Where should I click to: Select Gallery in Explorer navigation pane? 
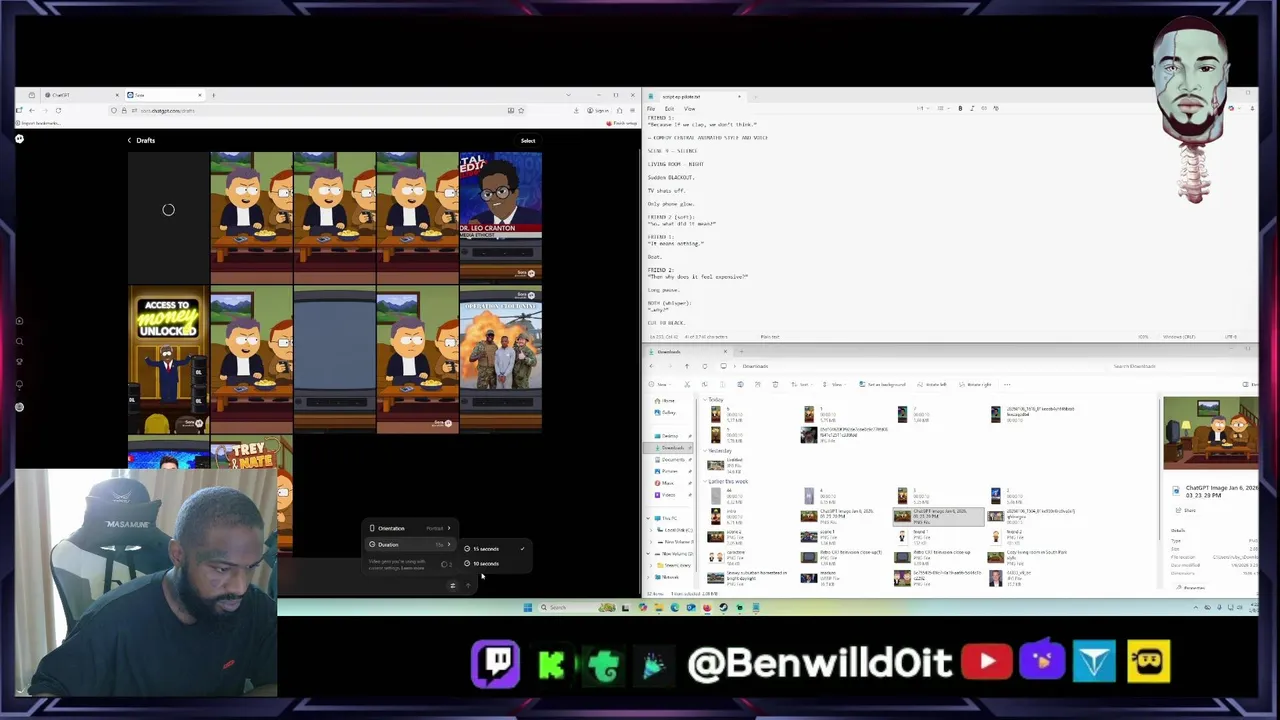(669, 412)
